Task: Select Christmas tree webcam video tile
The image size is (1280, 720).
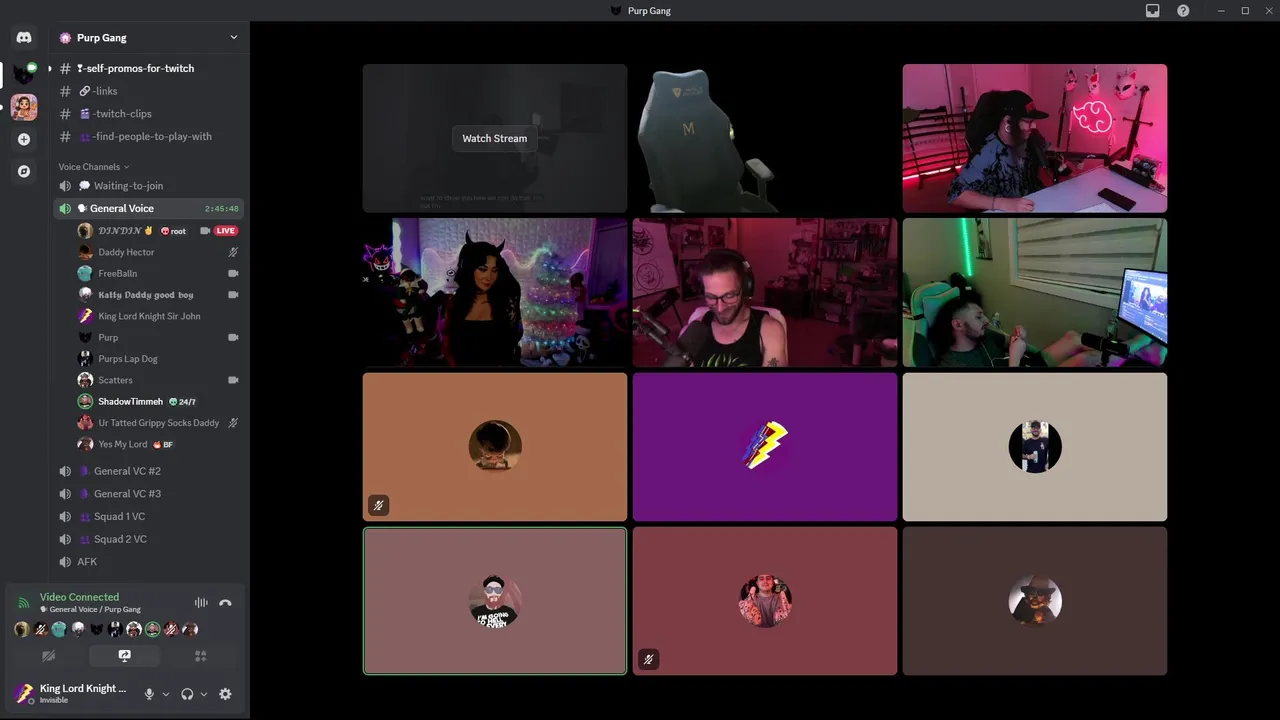Action: coord(495,293)
